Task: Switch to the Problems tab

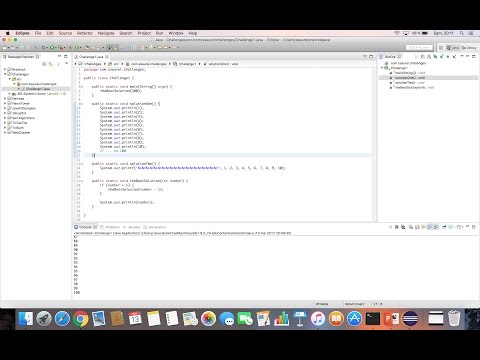Action: click(110, 227)
